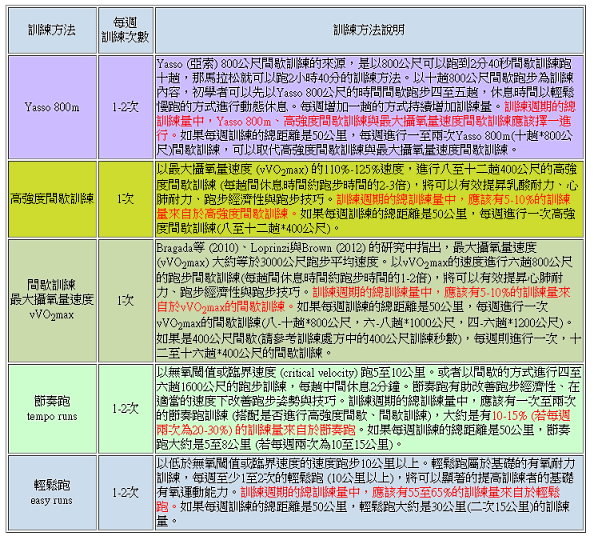Screen dimensions: 594x540
Task: Select the 高強度間歇訓練 method cell
Action: (x=52, y=199)
